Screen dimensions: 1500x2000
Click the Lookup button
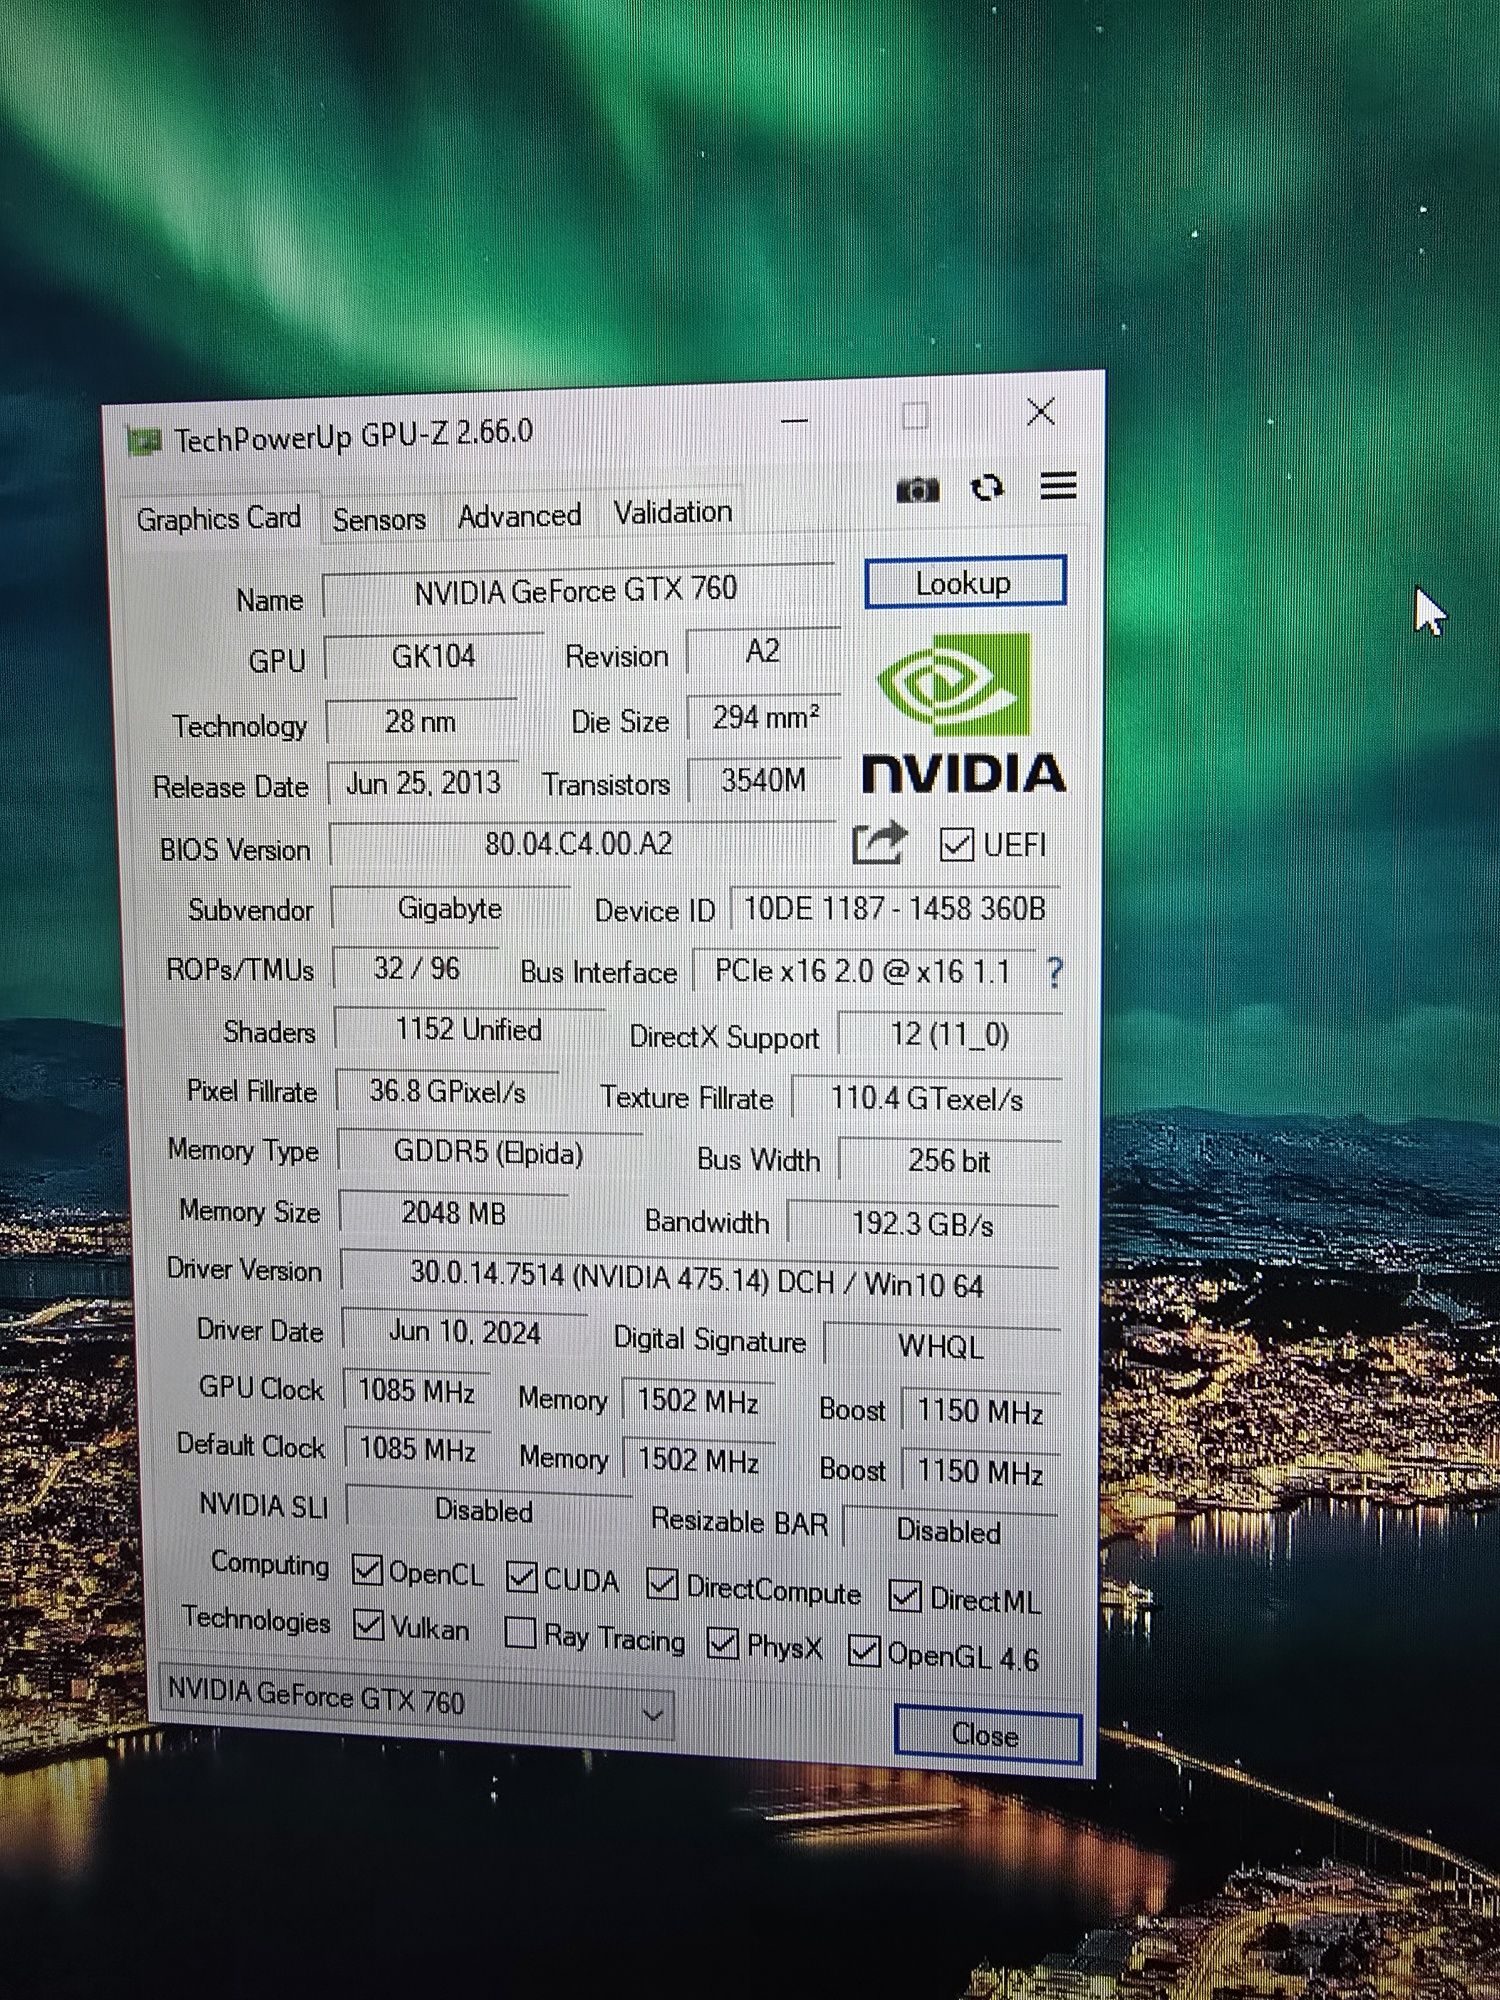(x=965, y=582)
